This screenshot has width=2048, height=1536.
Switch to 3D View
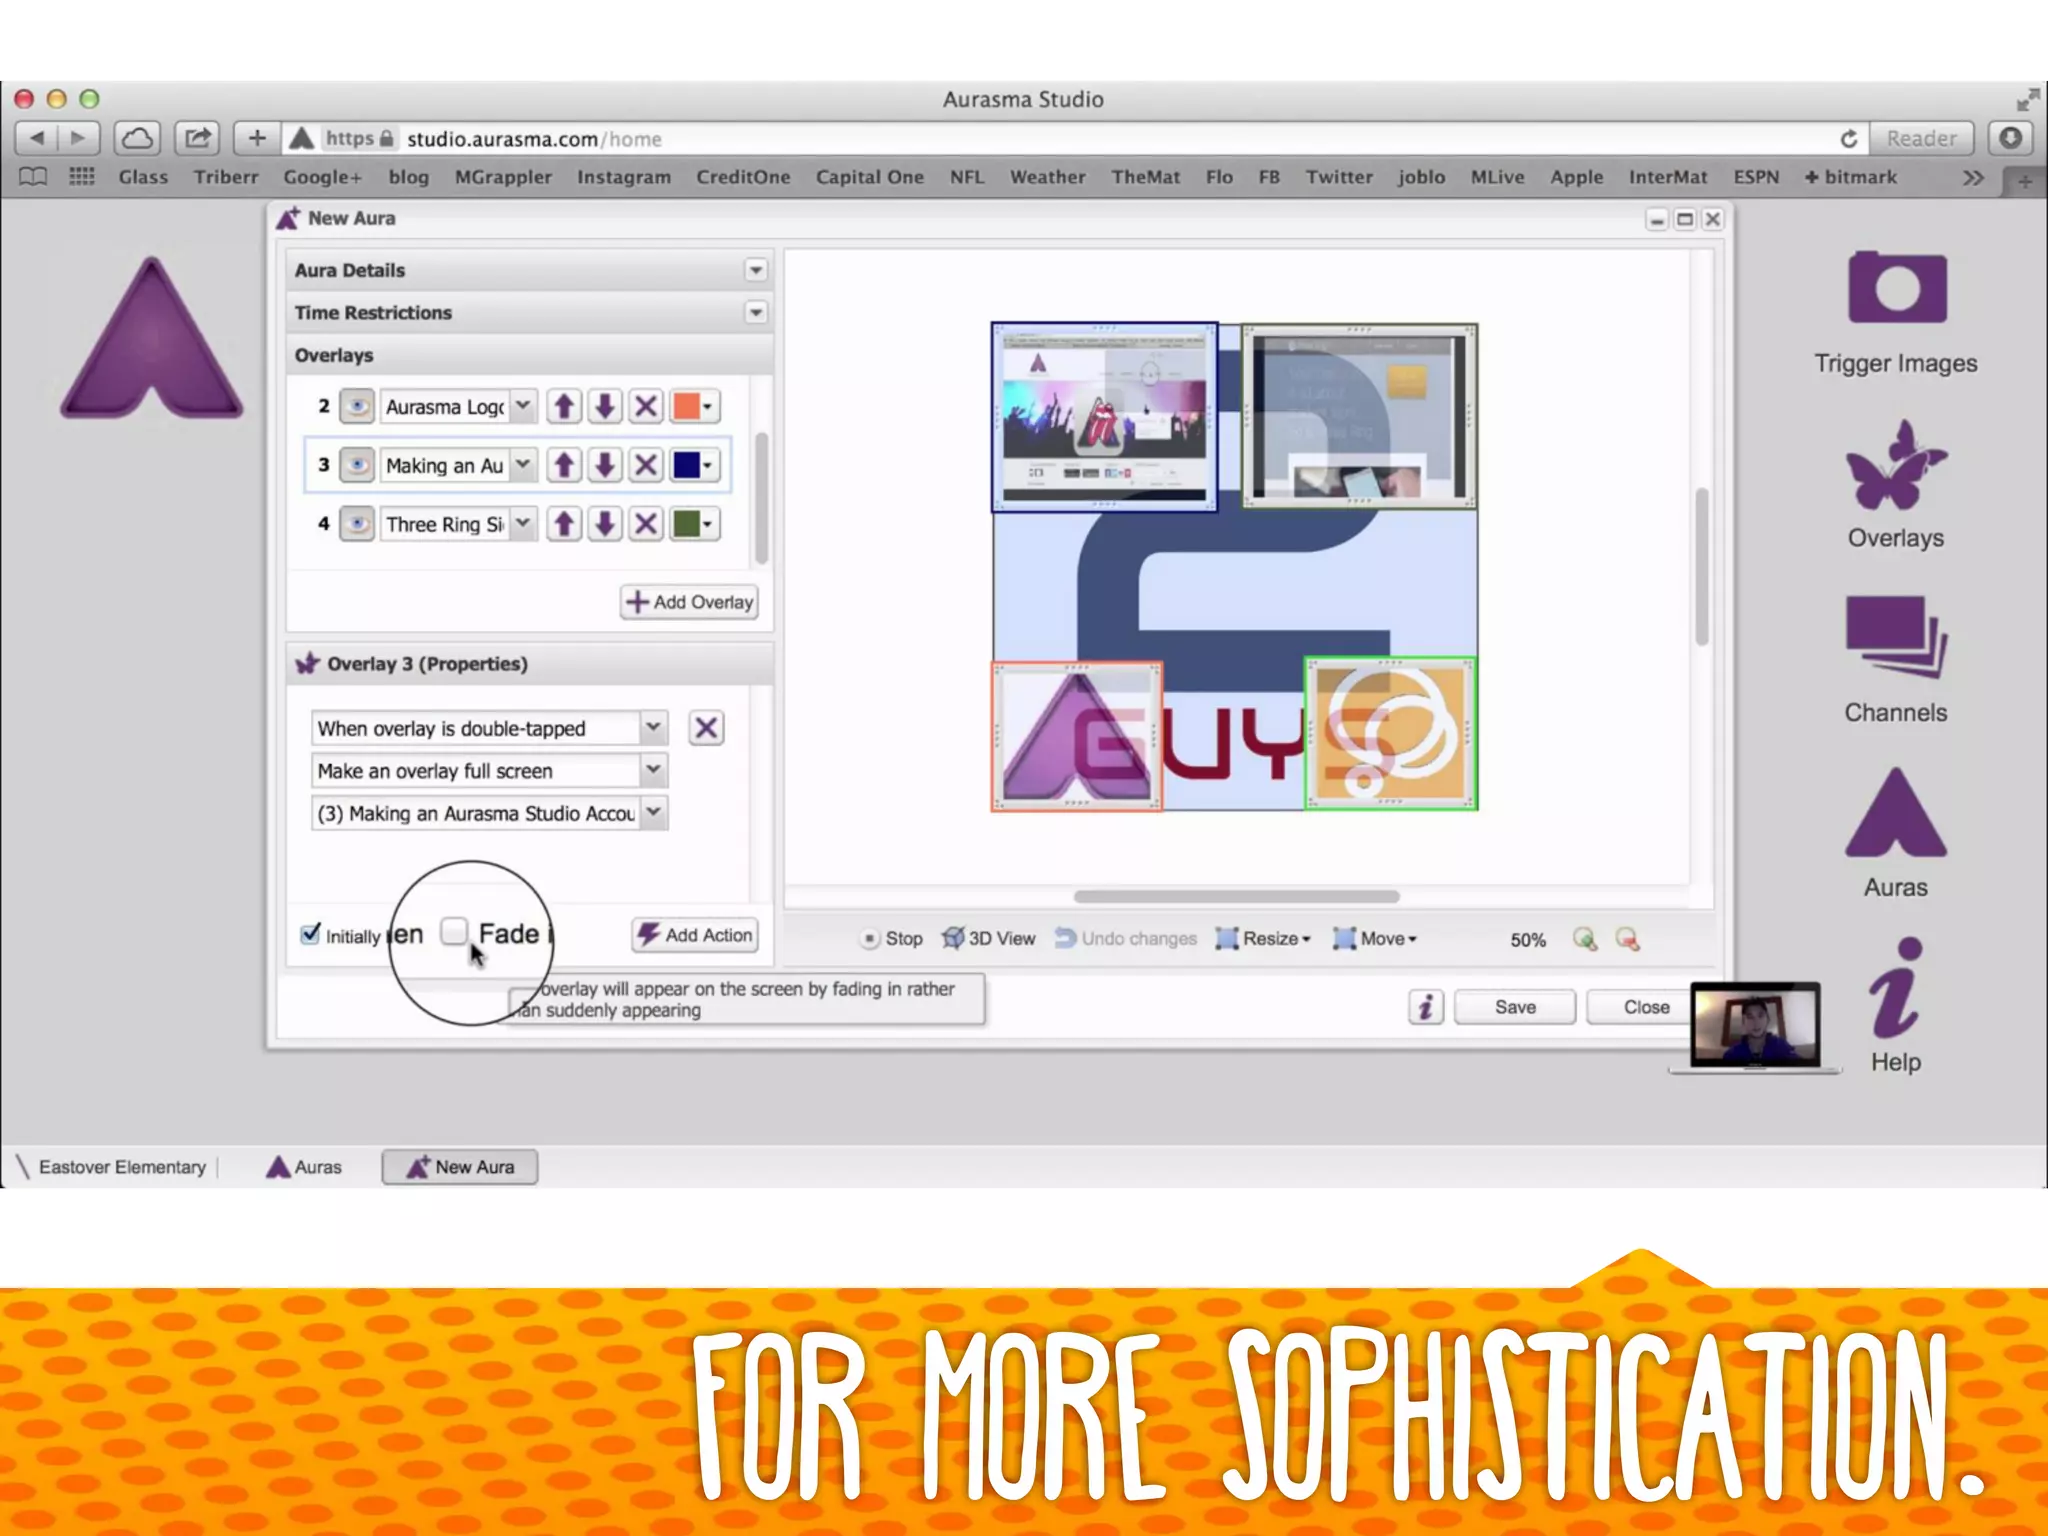point(989,938)
